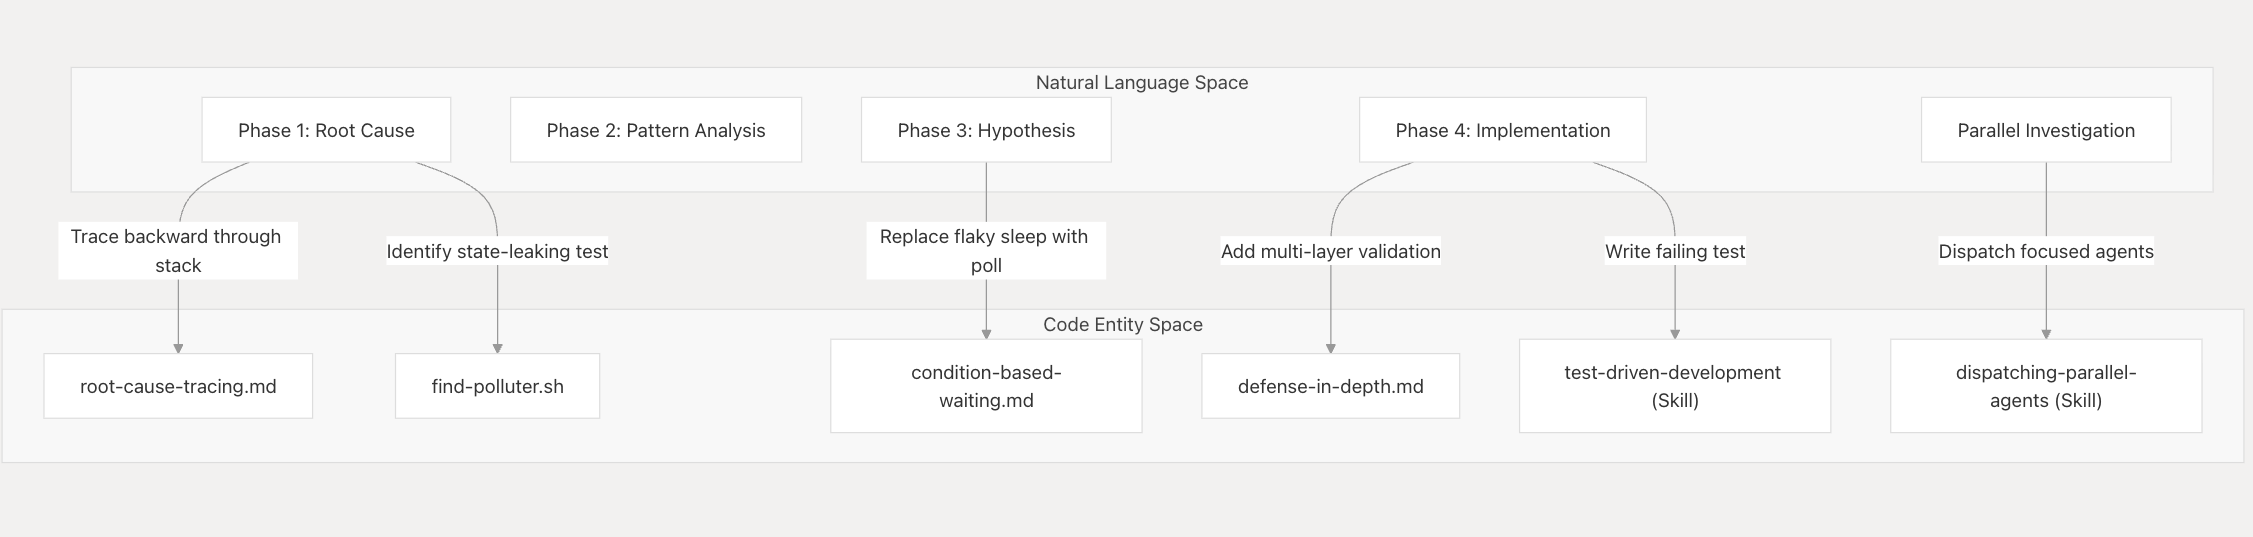This screenshot has height=537, width=2253.
Task: Select the Parallel Investigation node
Action: (2046, 130)
